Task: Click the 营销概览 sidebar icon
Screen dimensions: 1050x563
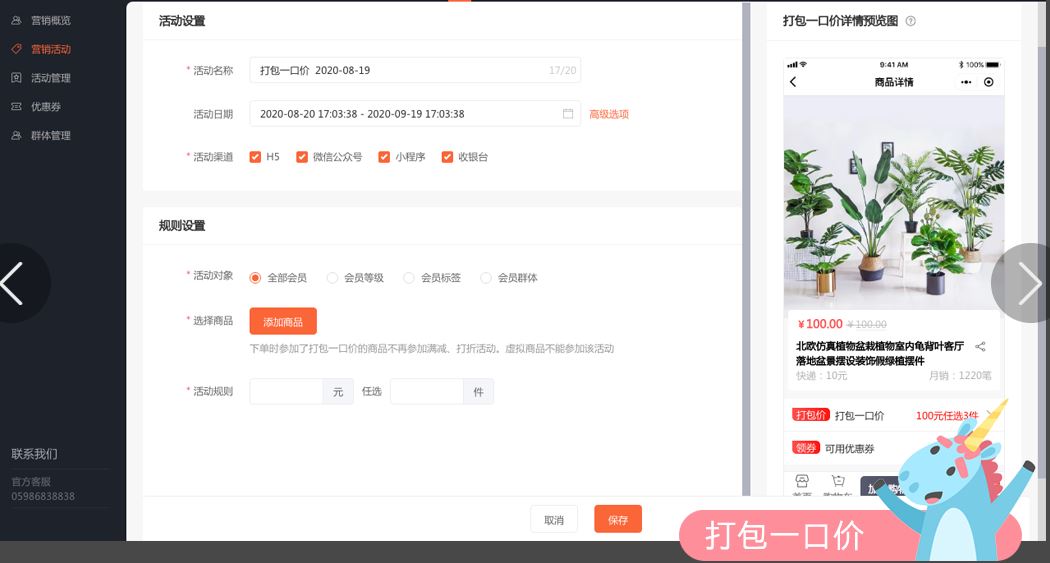Action: coord(16,20)
